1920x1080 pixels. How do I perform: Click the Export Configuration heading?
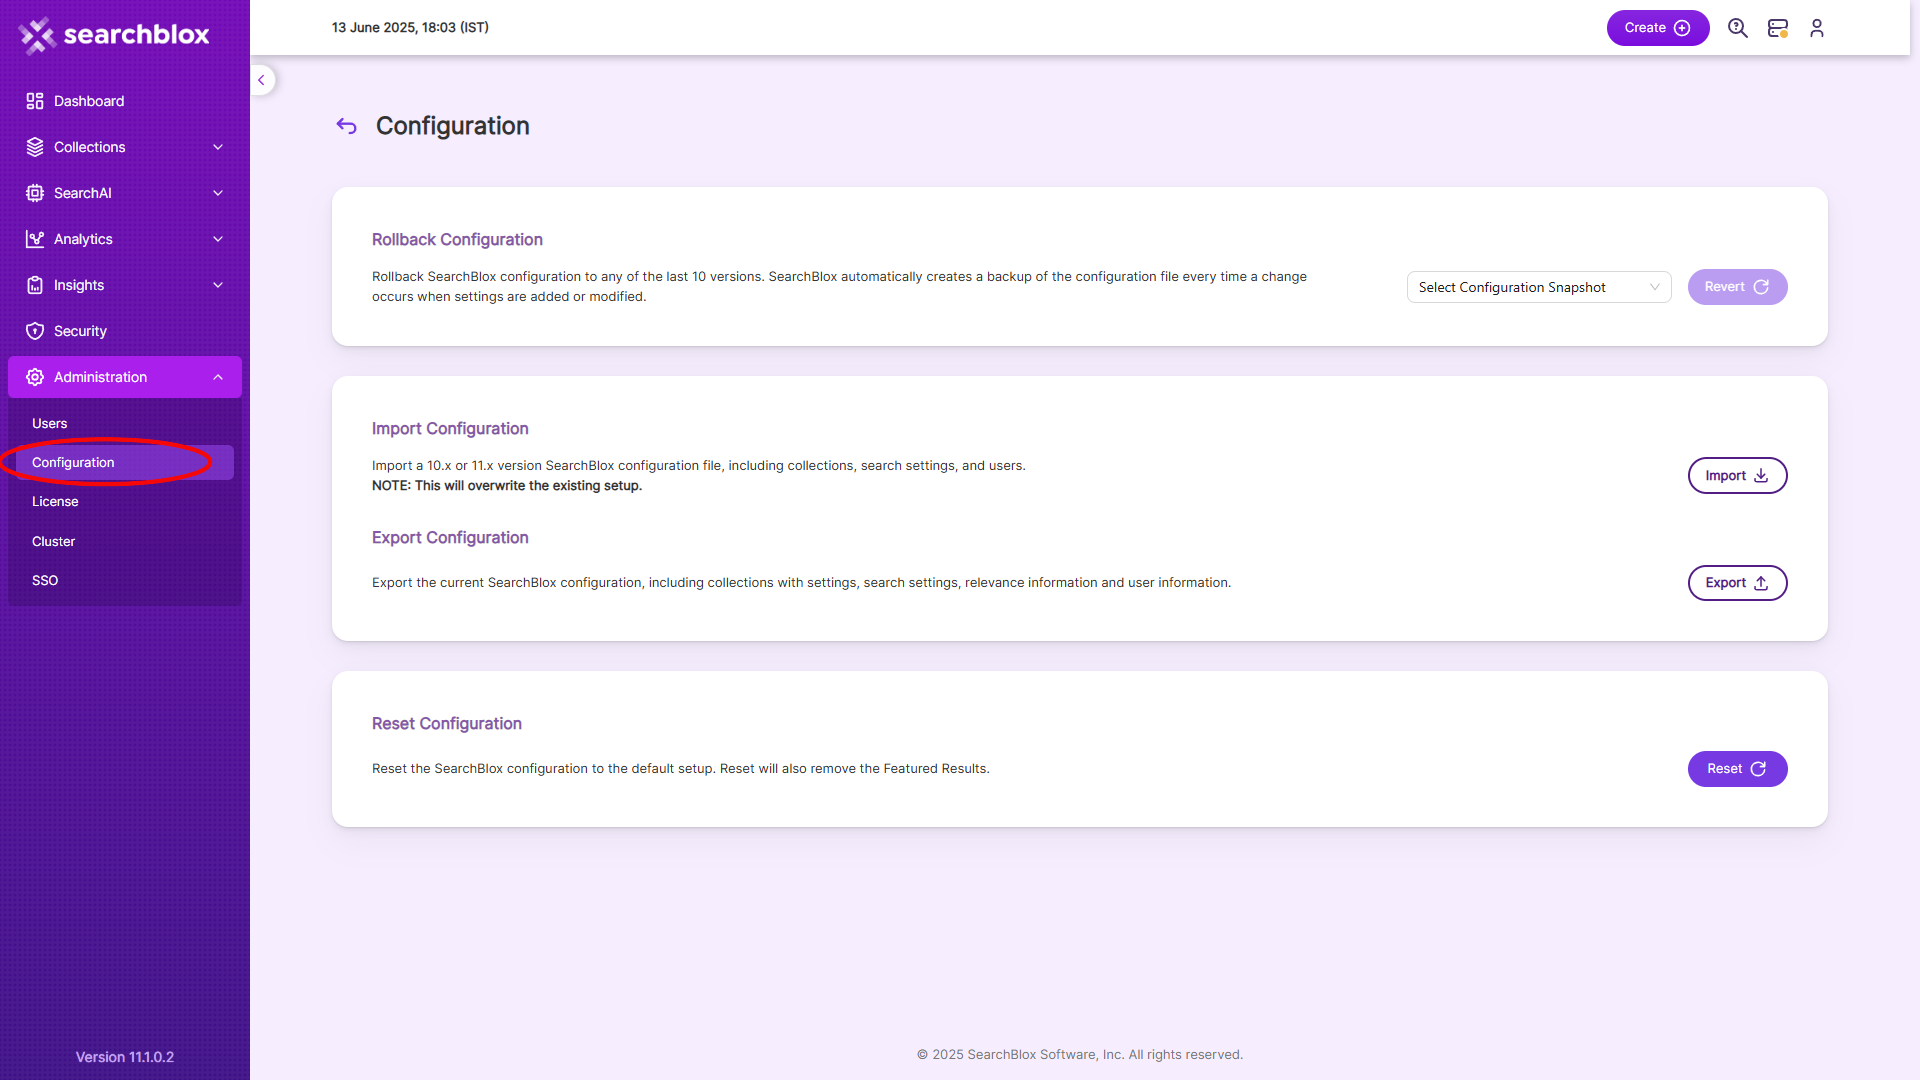[x=450, y=538]
